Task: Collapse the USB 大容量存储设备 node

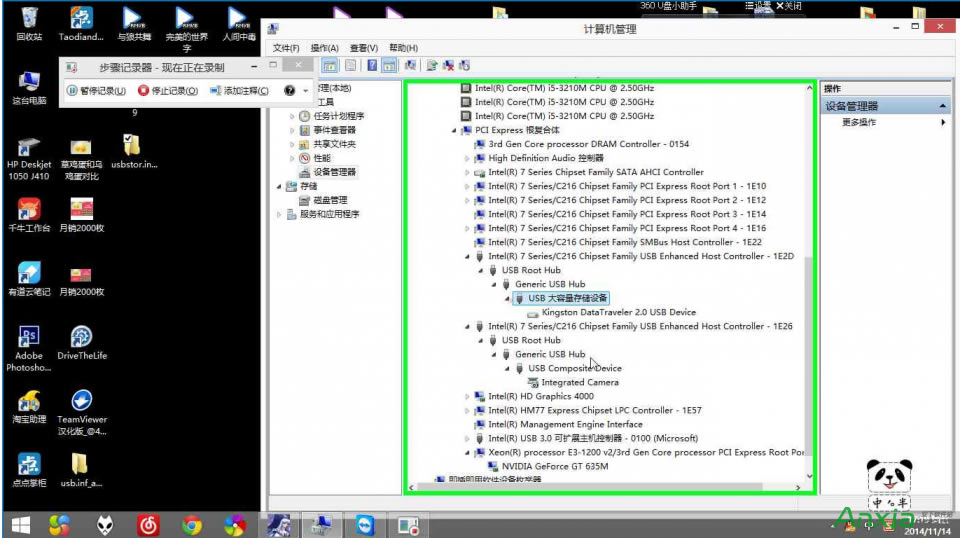Action: tap(508, 298)
